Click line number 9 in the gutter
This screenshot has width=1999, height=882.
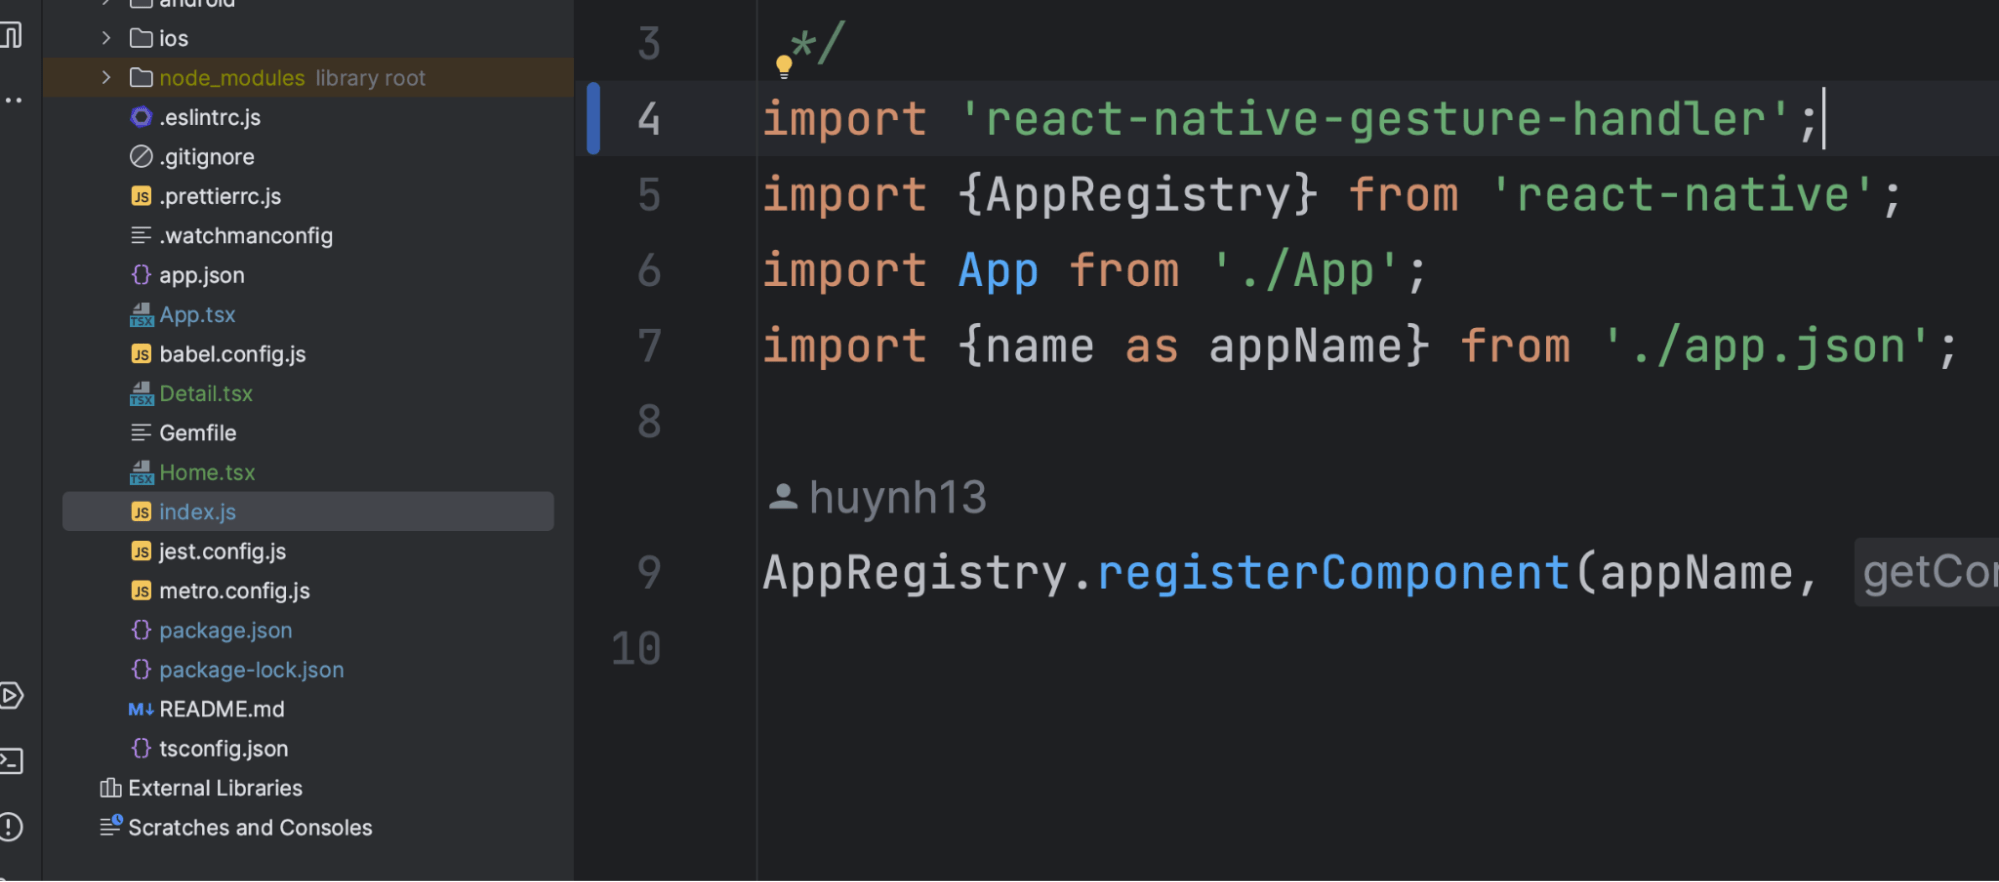(649, 572)
